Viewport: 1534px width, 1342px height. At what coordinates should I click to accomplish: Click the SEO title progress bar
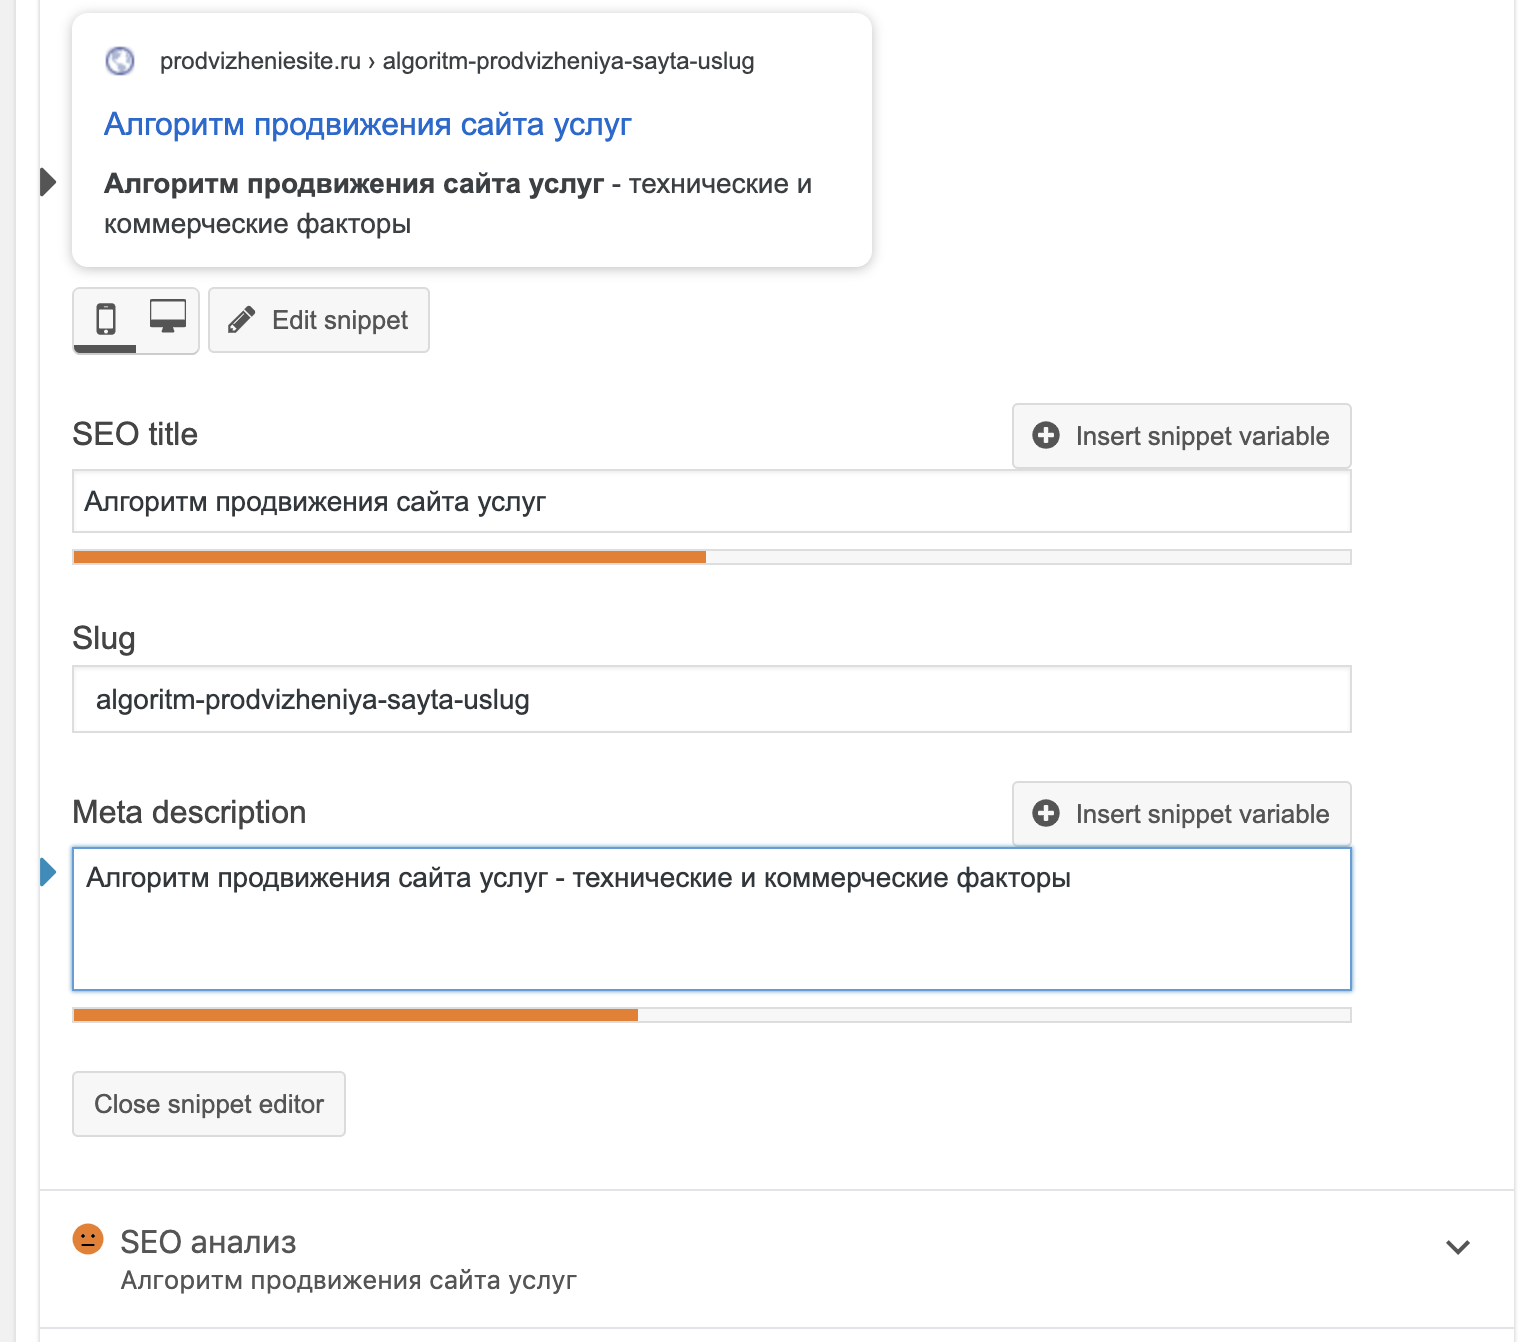(712, 557)
